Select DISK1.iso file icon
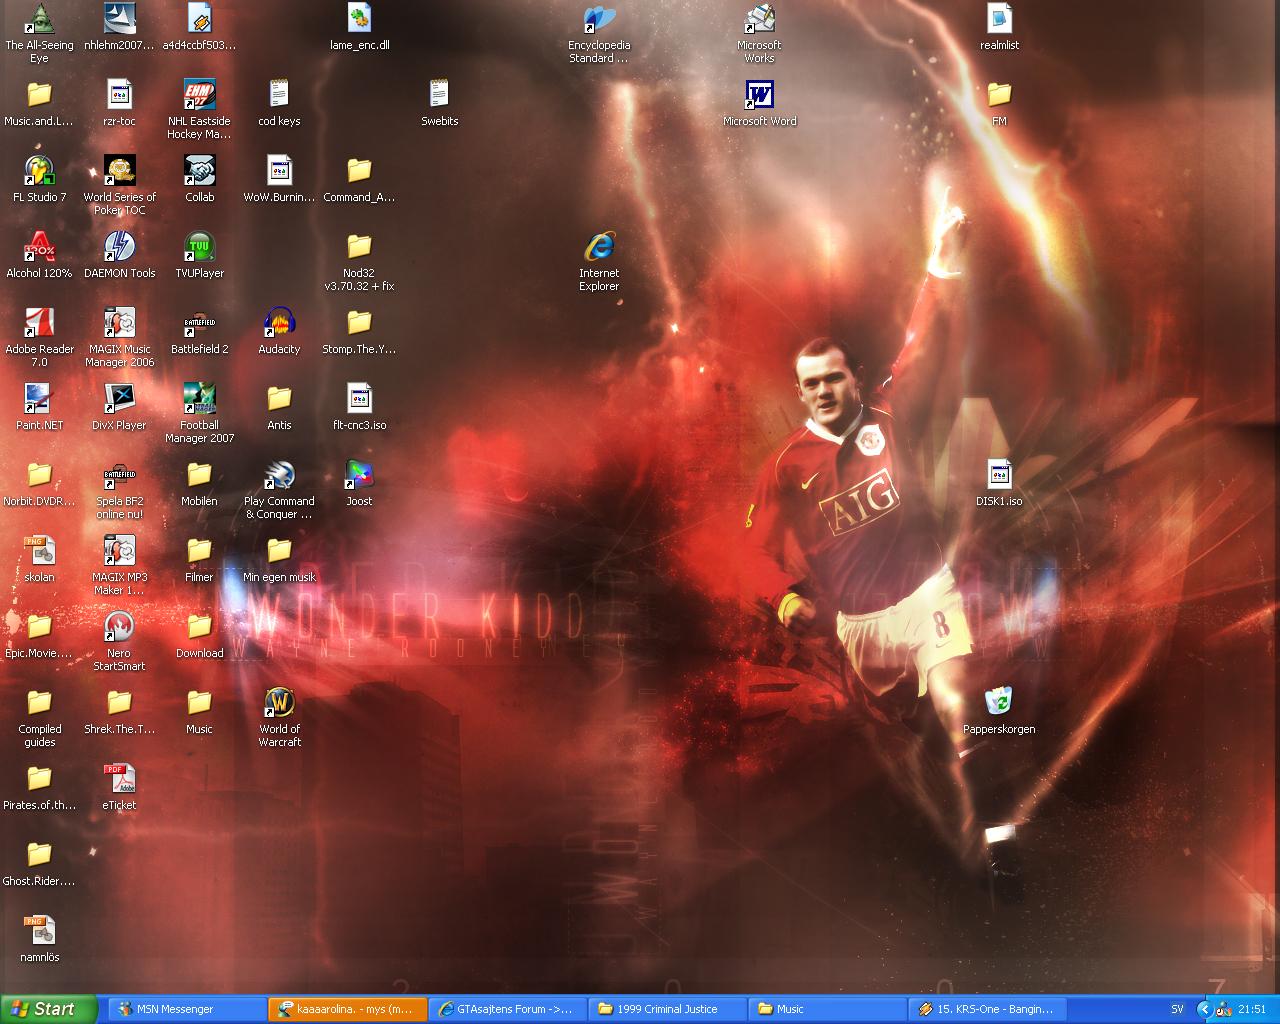Screen dimensions: 1280x1024 tap(999, 476)
